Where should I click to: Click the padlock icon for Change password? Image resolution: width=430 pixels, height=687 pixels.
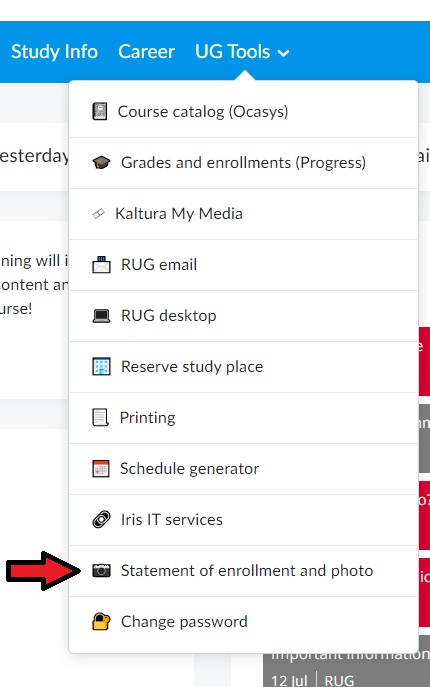[101, 621]
